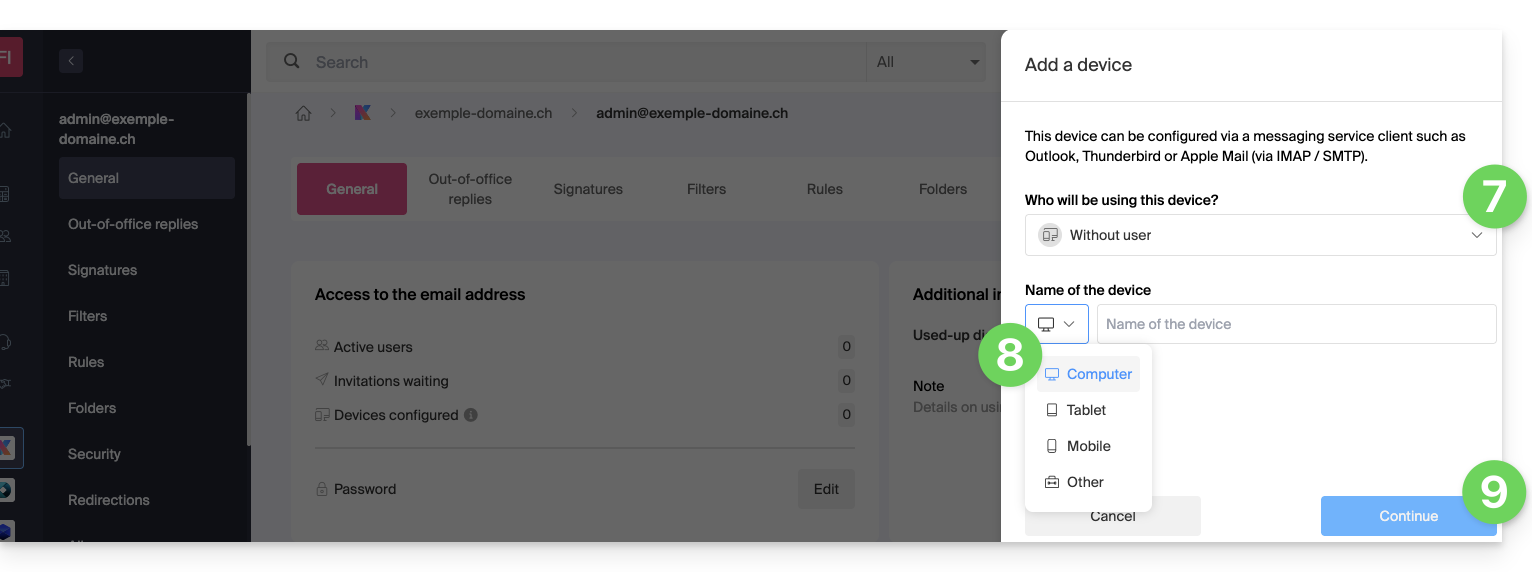Open the All search filter dropdown
Viewport: 1532px width, 572px height.
point(926,62)
